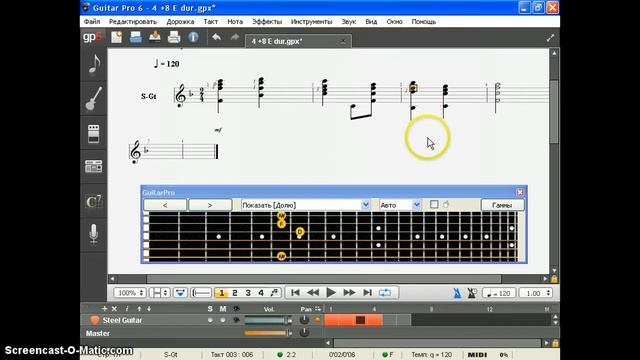Start playback with Play button
640x360 pixels.
tap(331, 293)
